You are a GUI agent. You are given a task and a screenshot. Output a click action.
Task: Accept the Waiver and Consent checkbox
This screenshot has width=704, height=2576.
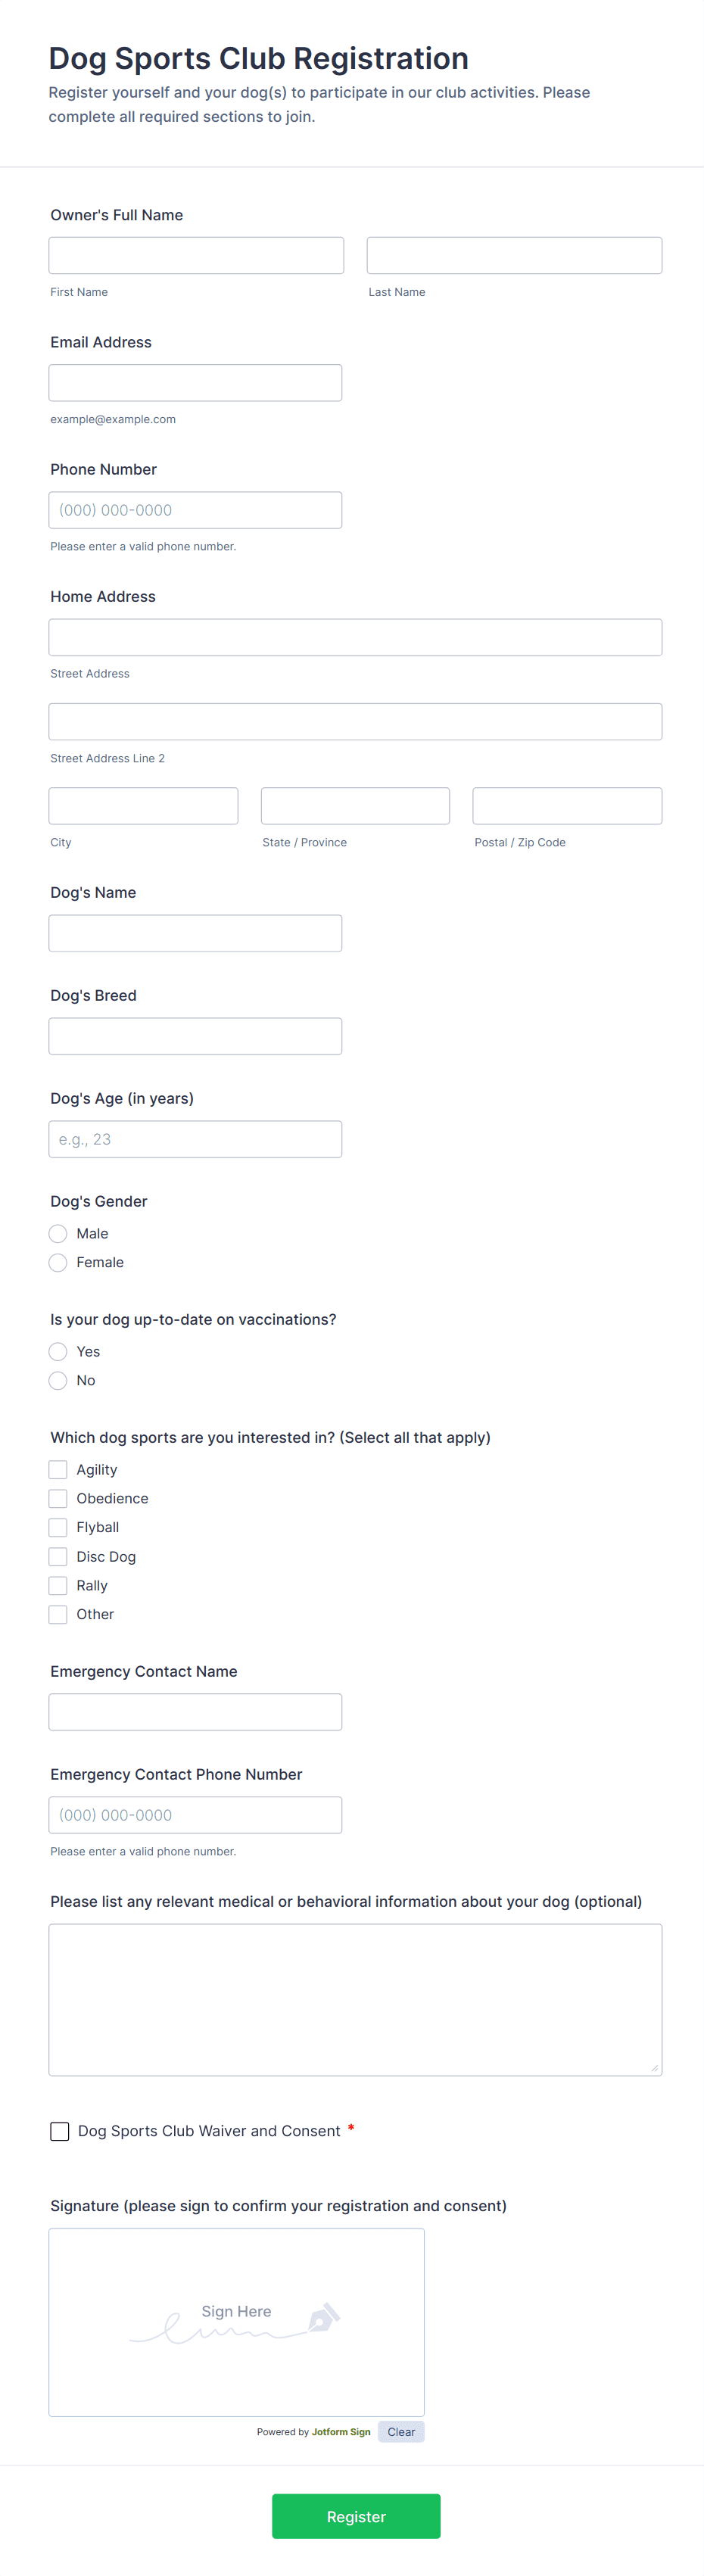coord(60,2131)
